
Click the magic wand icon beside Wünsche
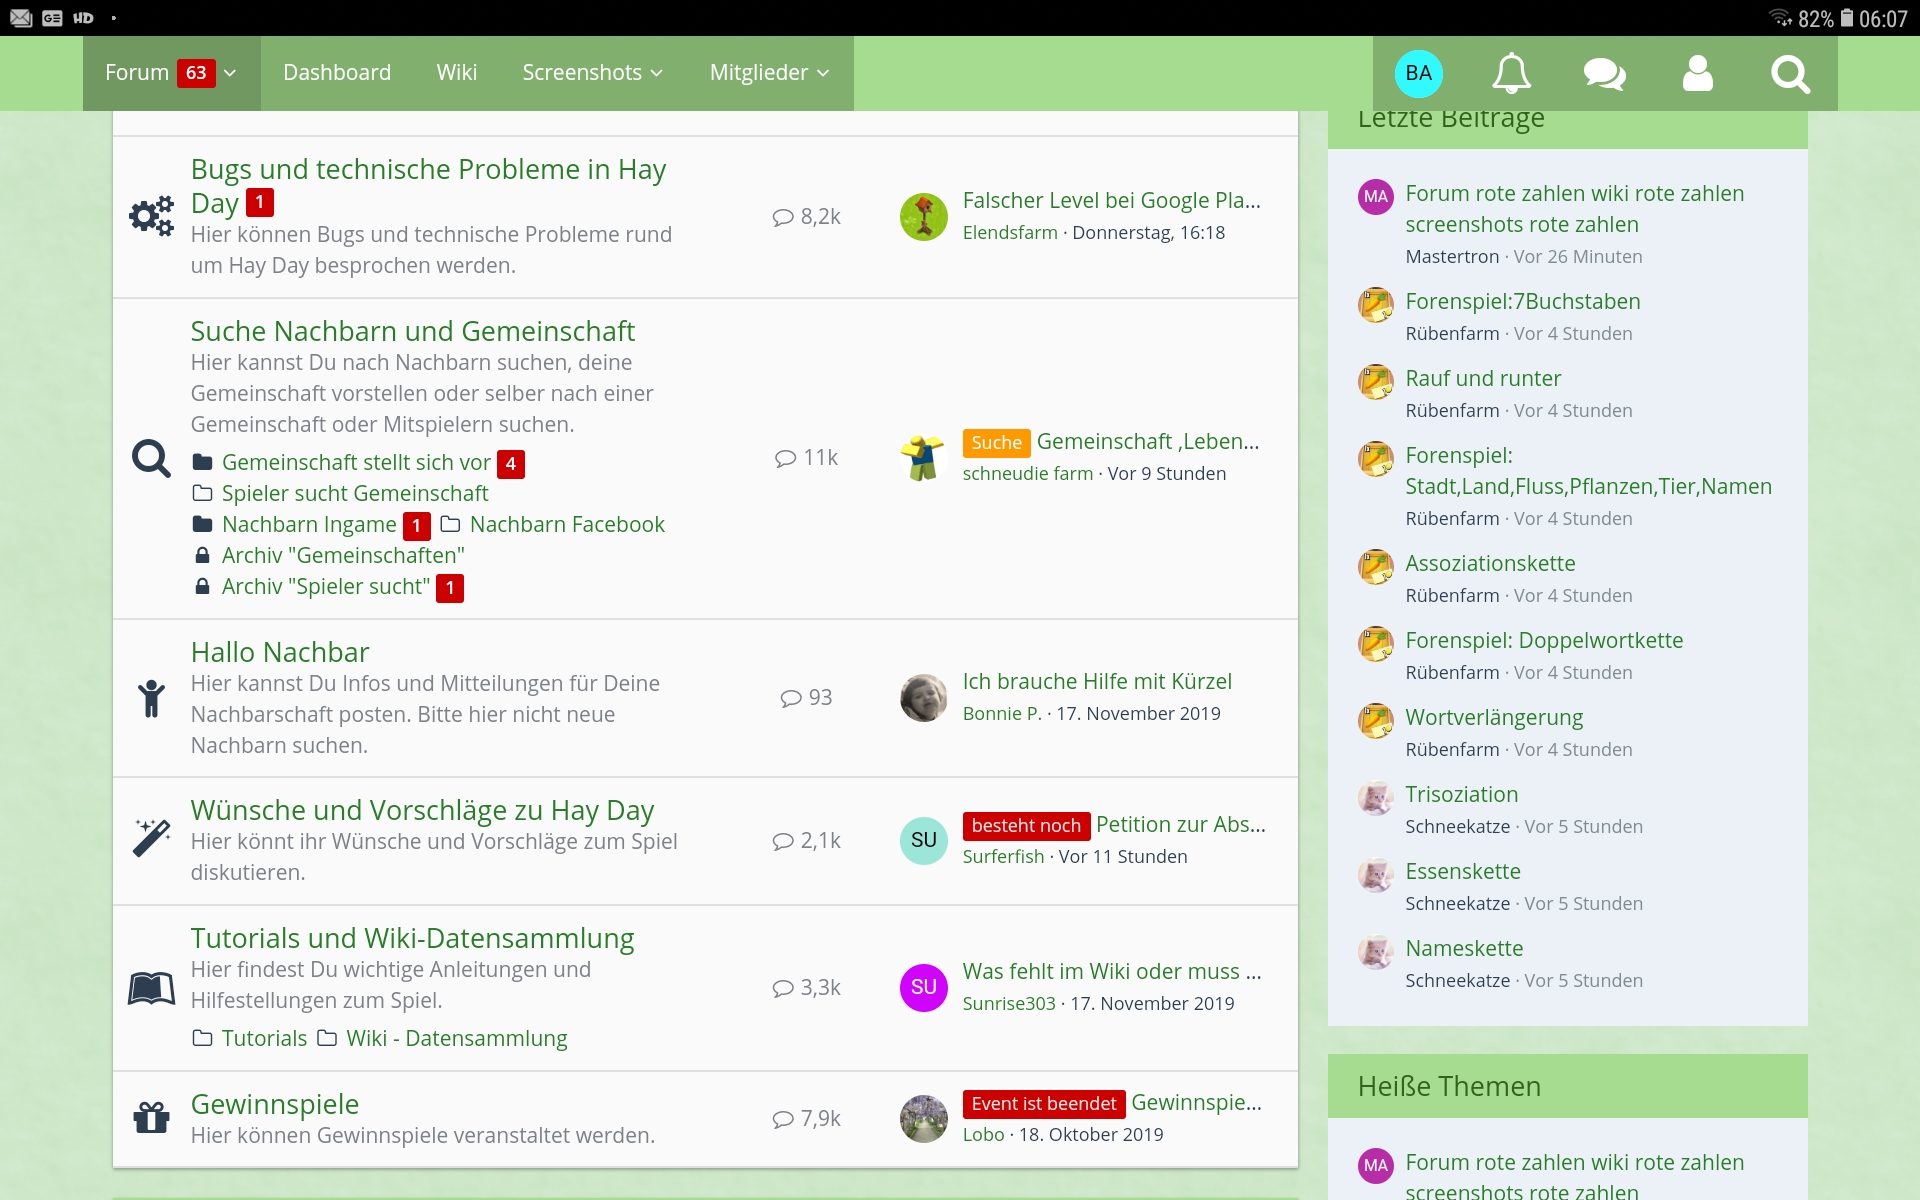pos(151,838)
